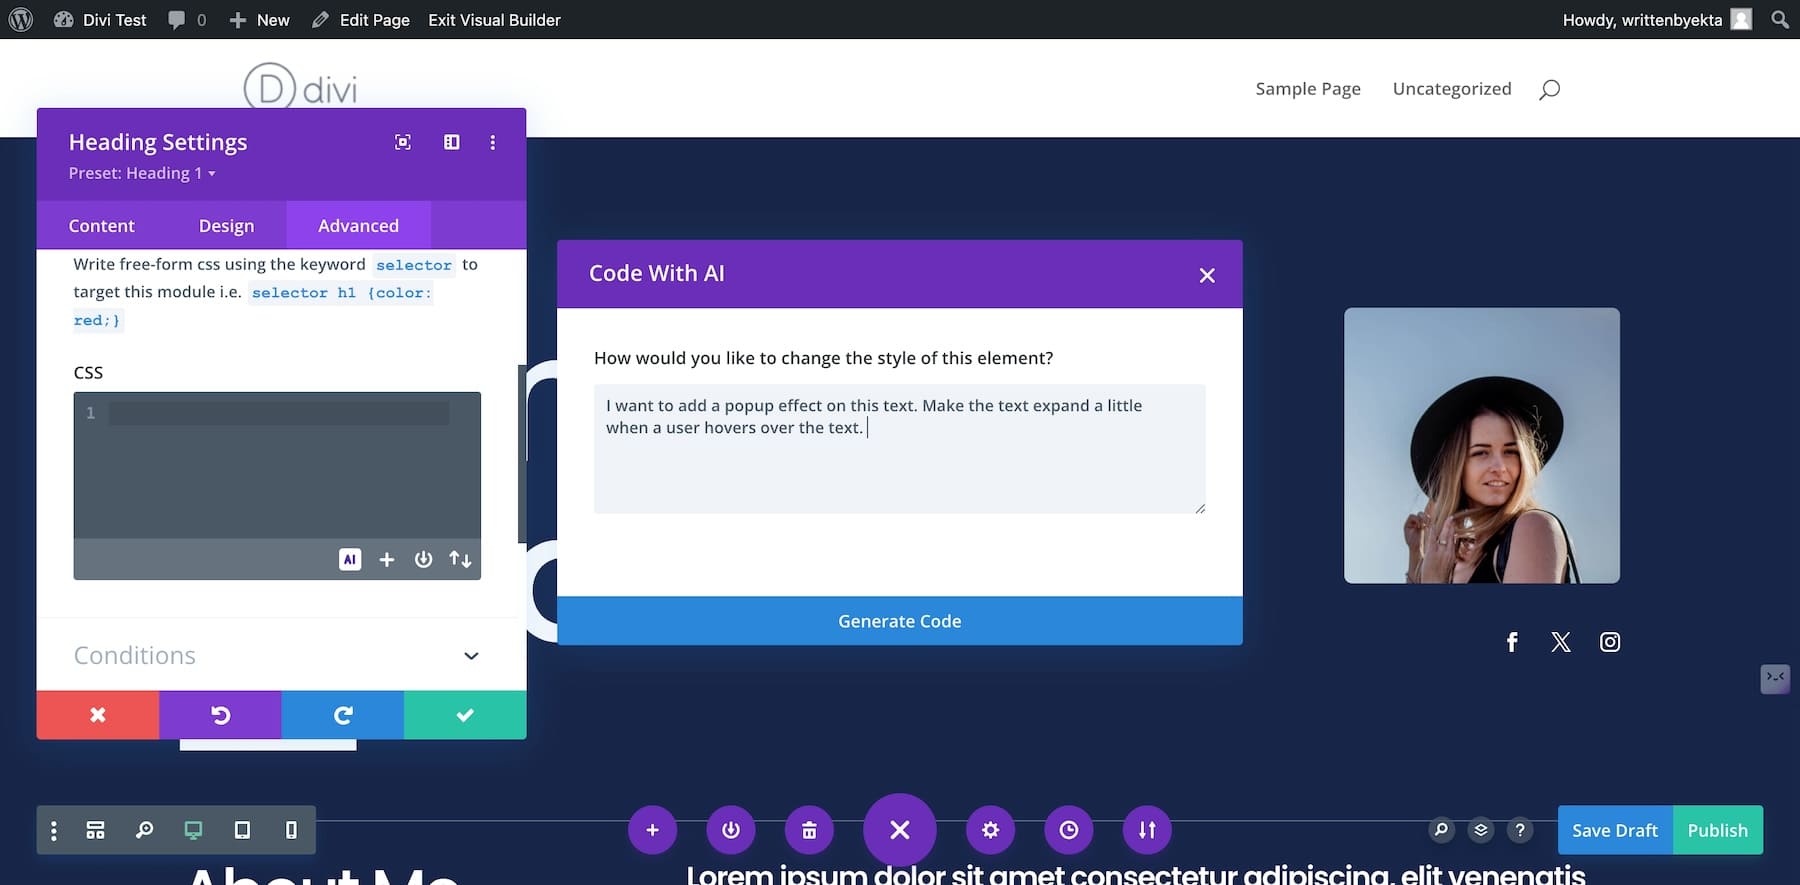The height and width of the screenshot is (885, 1800).
Task: Select tablet view mode
Action: 242,830
